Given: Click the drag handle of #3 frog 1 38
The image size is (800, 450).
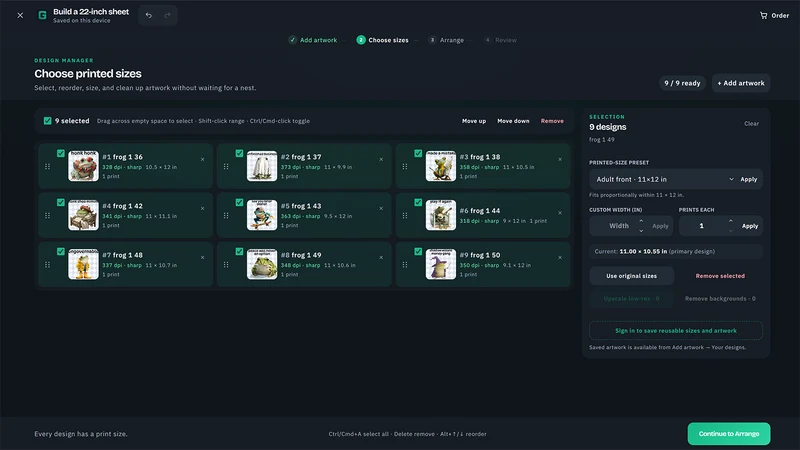Looking at the screenshot, I should pyautogui.click(x=405, y=166).
